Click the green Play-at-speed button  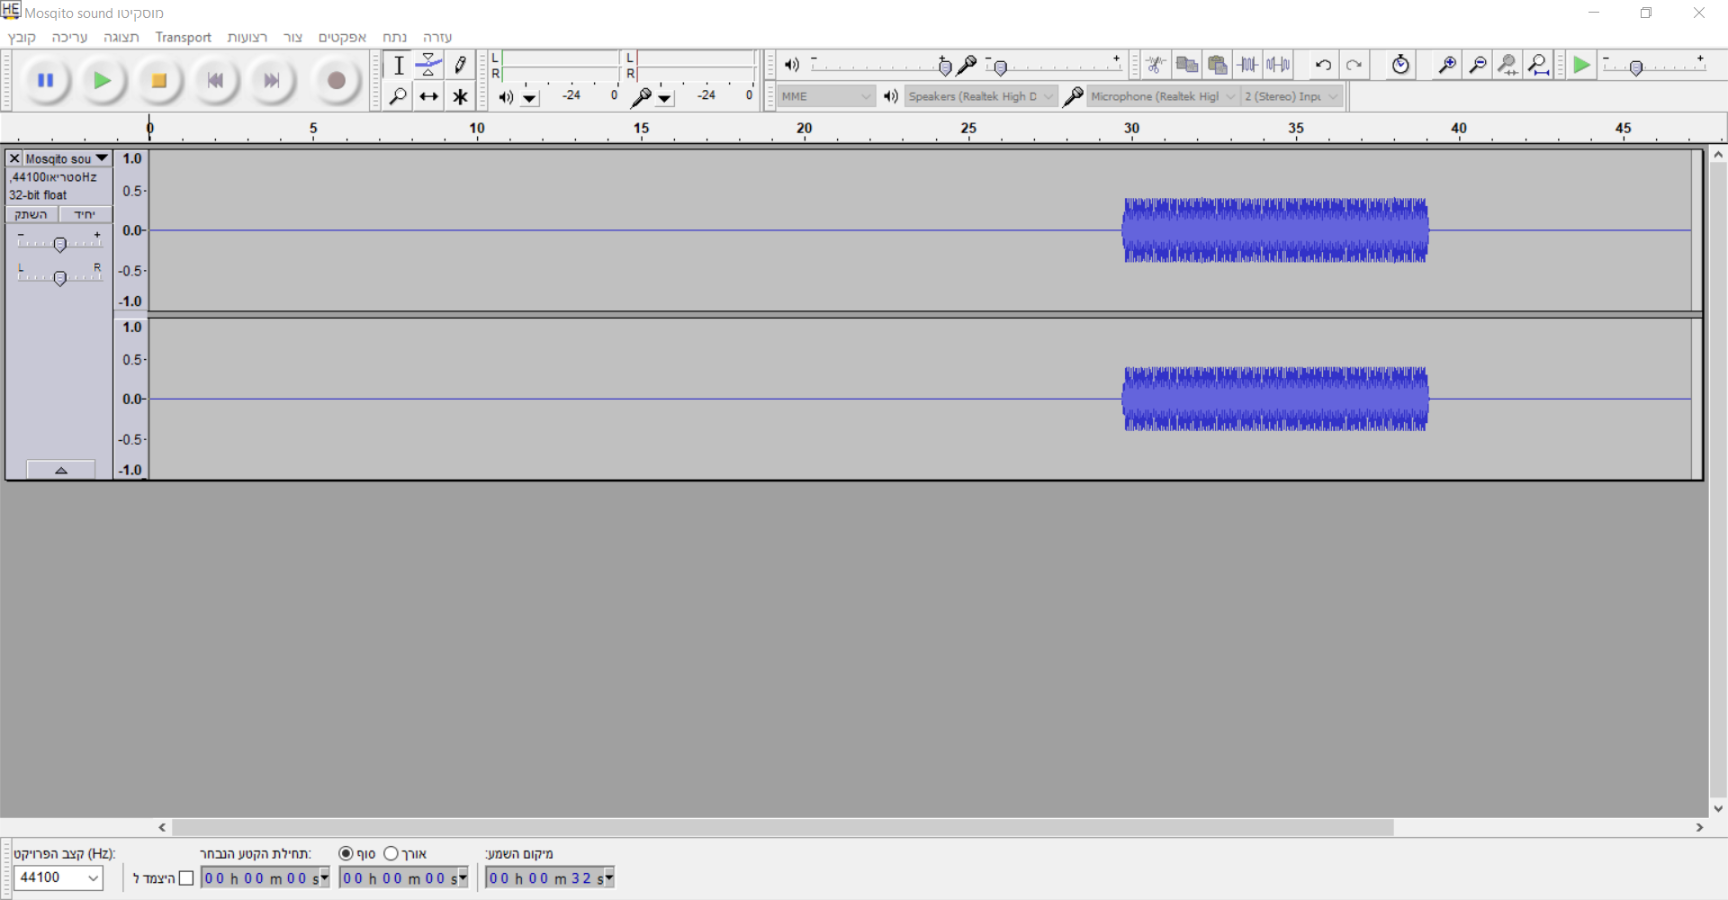1581,65
